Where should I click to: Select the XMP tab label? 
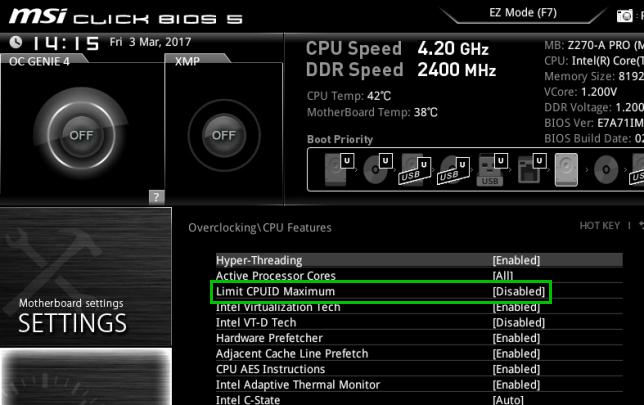pos(187,62)
